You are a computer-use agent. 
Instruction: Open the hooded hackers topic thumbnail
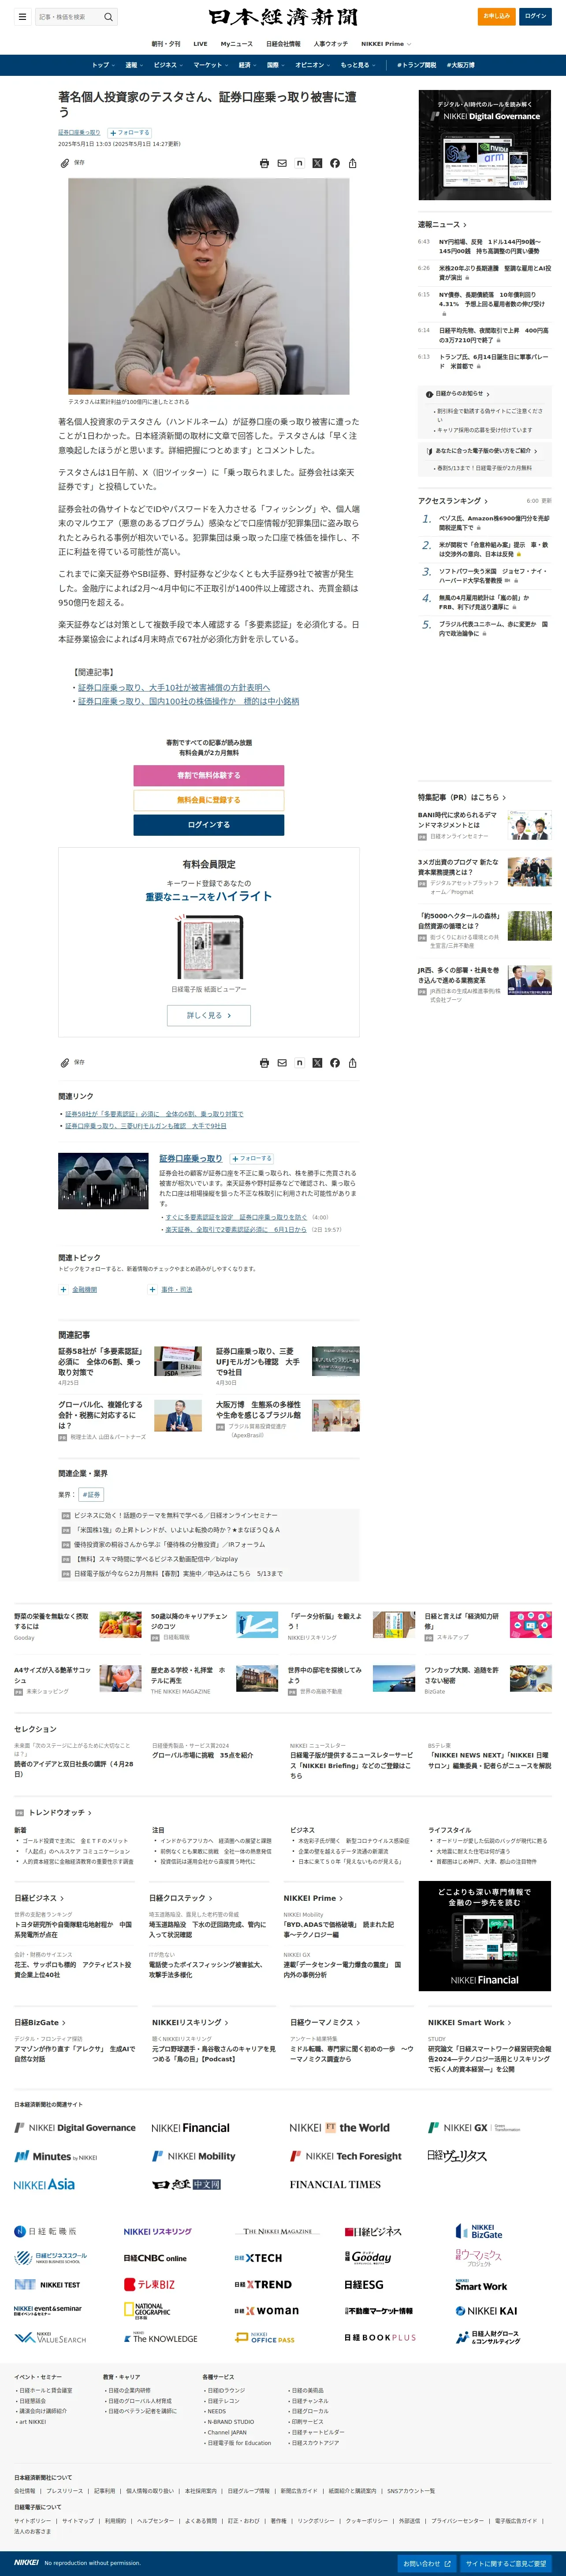[104, 1181]
